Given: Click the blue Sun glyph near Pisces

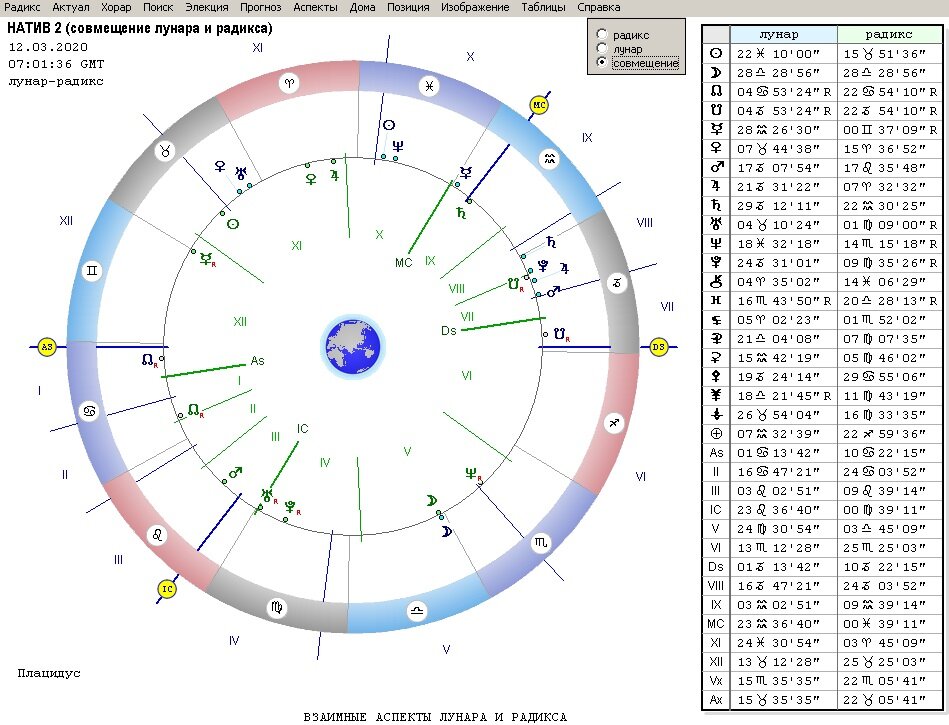Looking at the screenshot, I should tap(389, 125).
